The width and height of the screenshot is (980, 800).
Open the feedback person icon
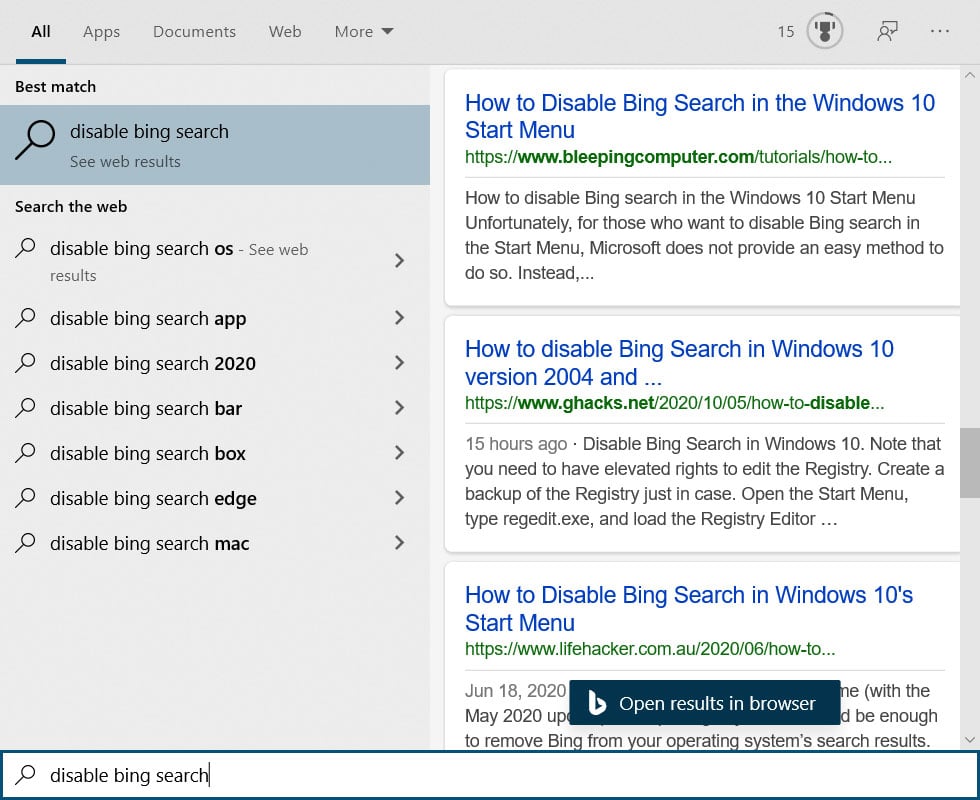pos(886,32)
